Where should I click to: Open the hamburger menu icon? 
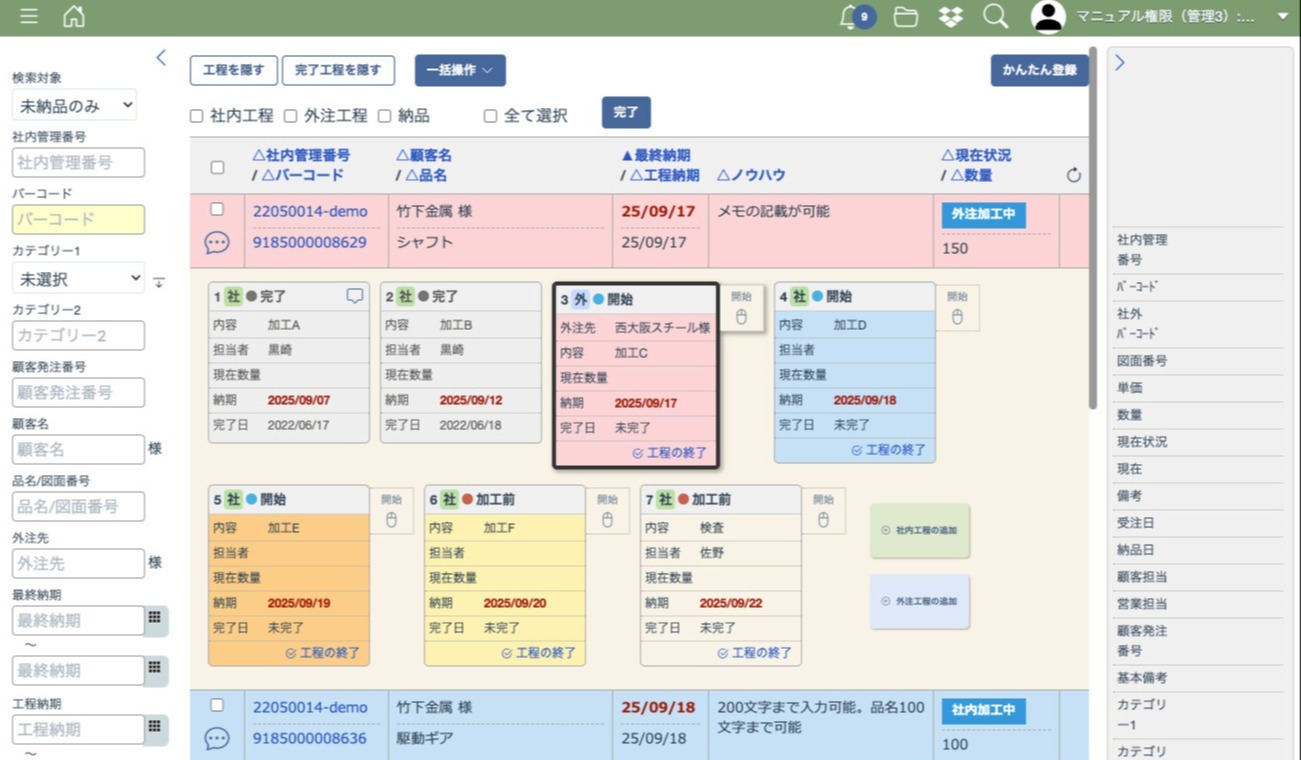[x=29, y=17]
